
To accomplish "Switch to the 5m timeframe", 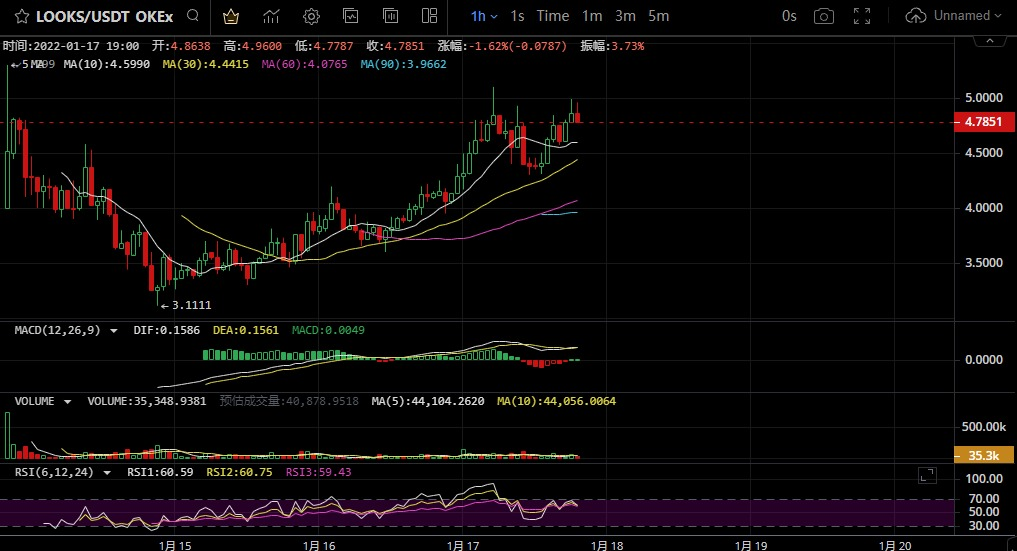I will pos(658,16).
